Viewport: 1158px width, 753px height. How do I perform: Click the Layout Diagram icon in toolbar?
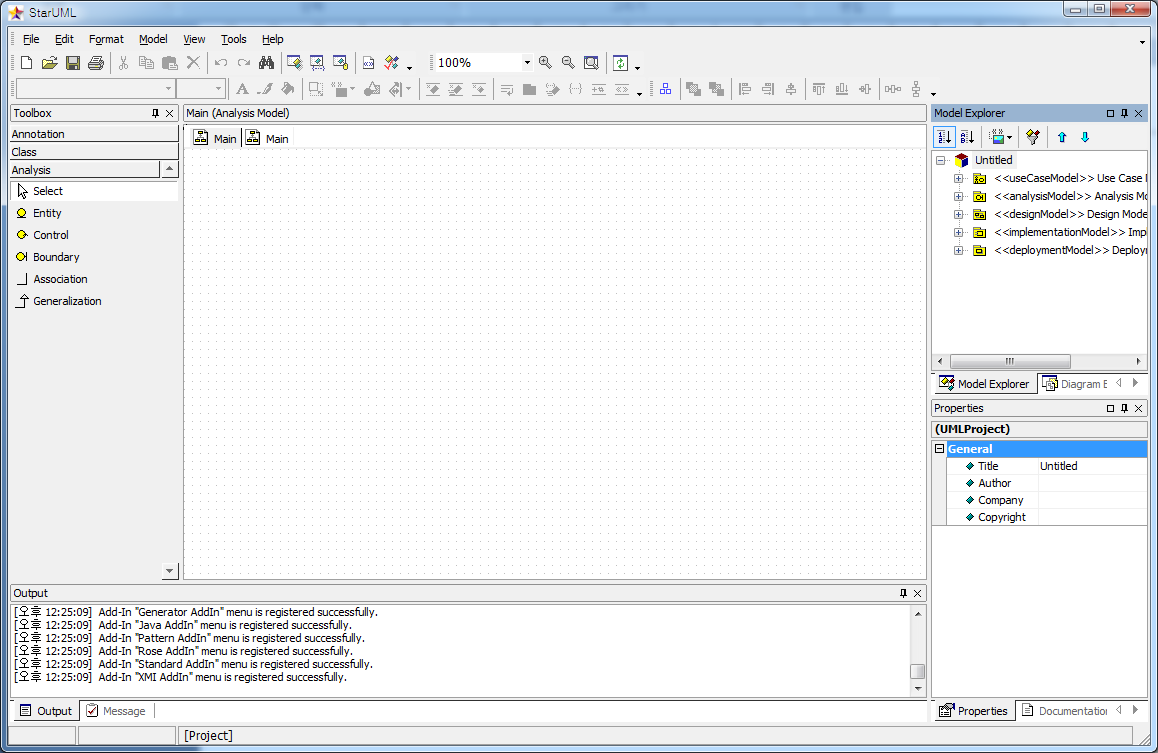665,89
